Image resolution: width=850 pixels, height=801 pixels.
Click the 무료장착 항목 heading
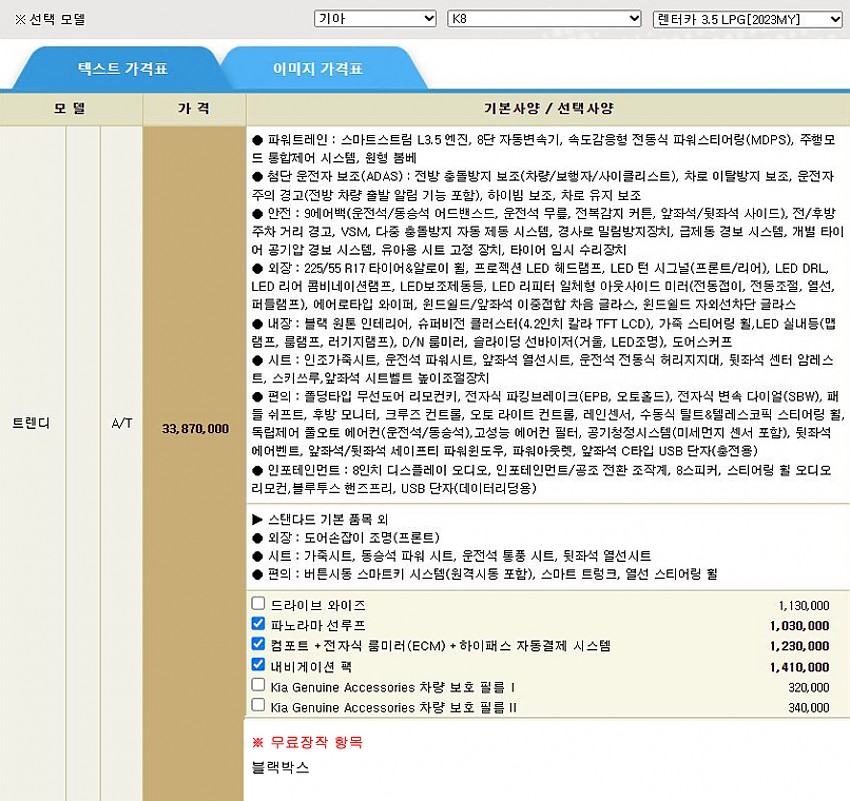pyautogui.click(x=307, y=742)
